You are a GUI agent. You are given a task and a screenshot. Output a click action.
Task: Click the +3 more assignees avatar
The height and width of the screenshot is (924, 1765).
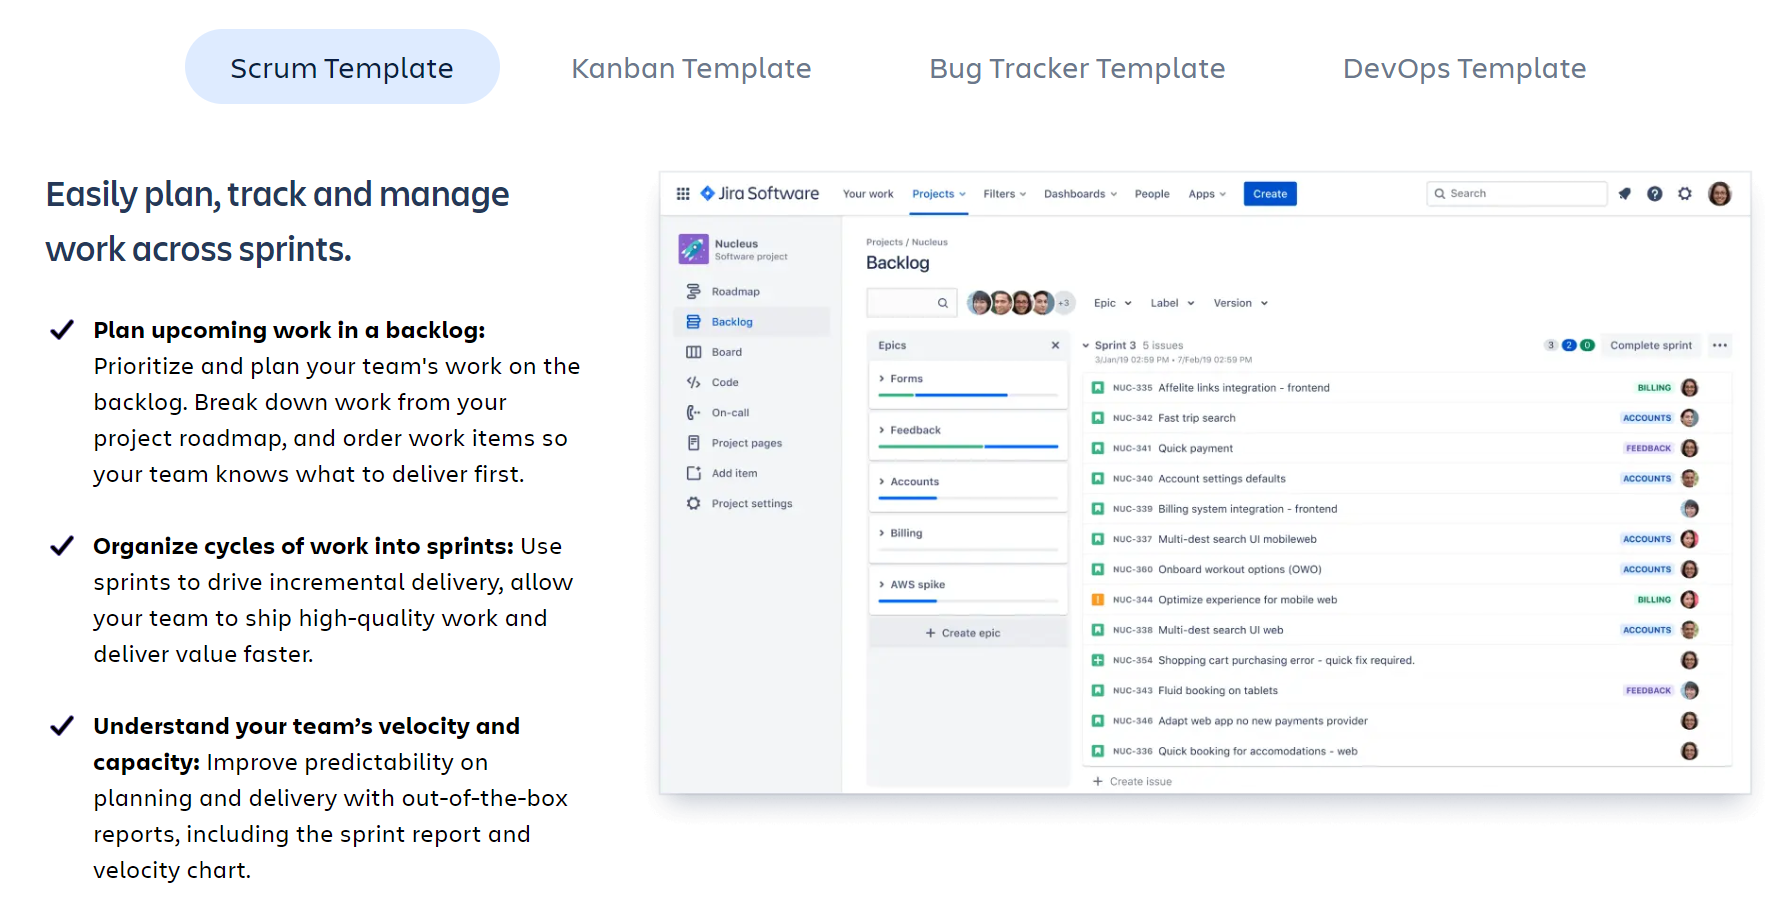pyautogui.click(x=1064, y=303)
